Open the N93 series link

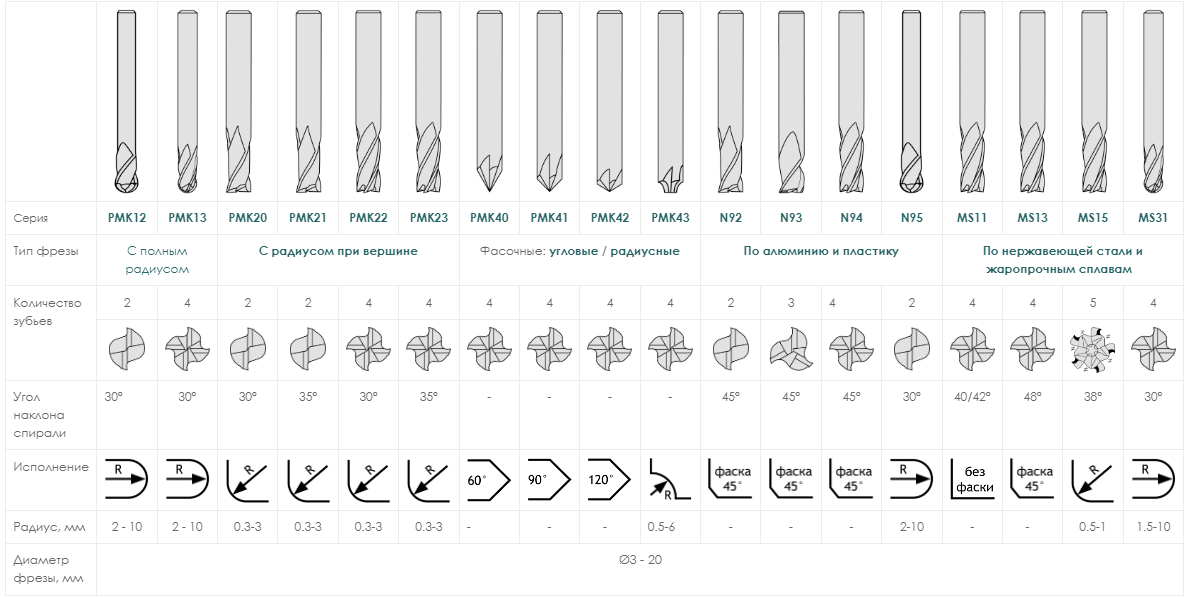point(791,218)
